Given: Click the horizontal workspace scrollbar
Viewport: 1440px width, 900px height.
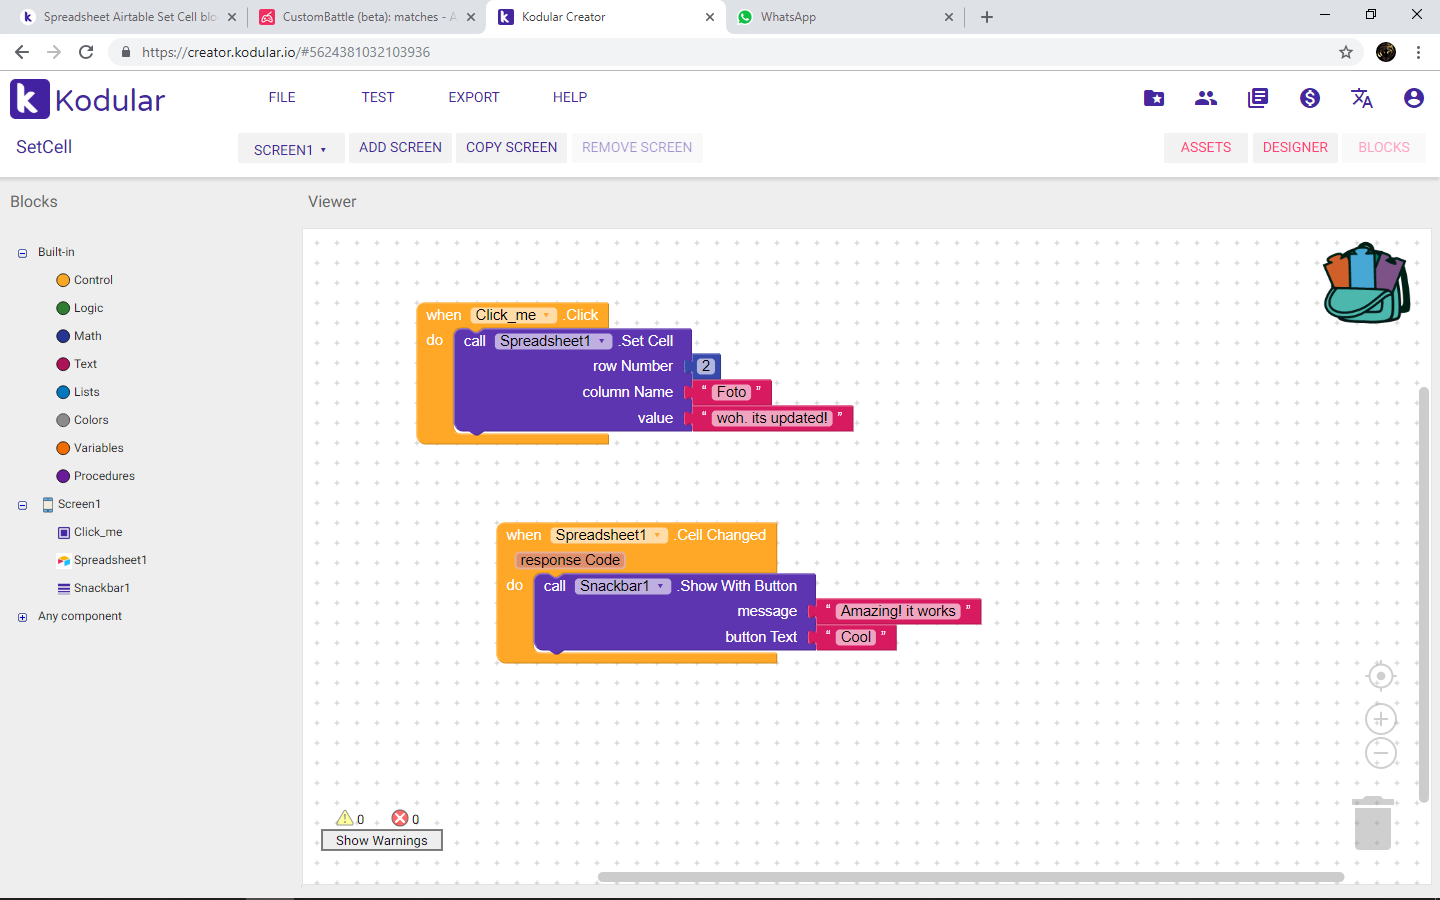Looking at the screenshot, I should [x=971, y=877].
